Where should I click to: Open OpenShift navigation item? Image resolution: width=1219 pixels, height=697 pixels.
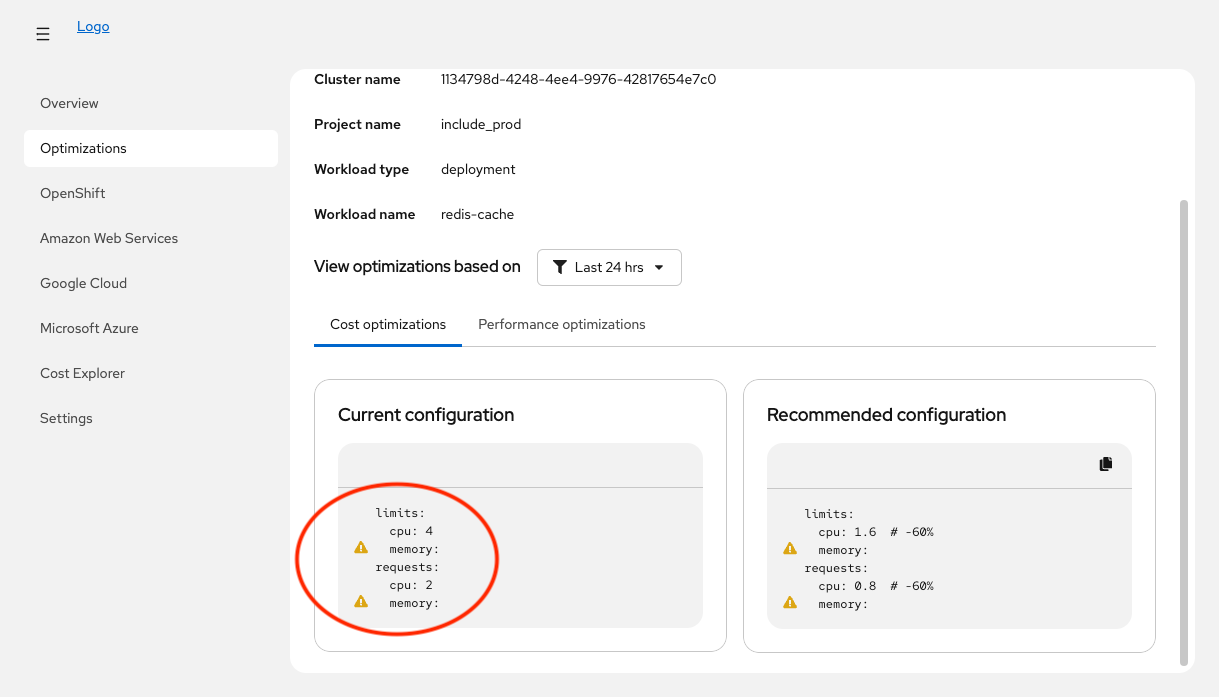(x=72, y=193)
